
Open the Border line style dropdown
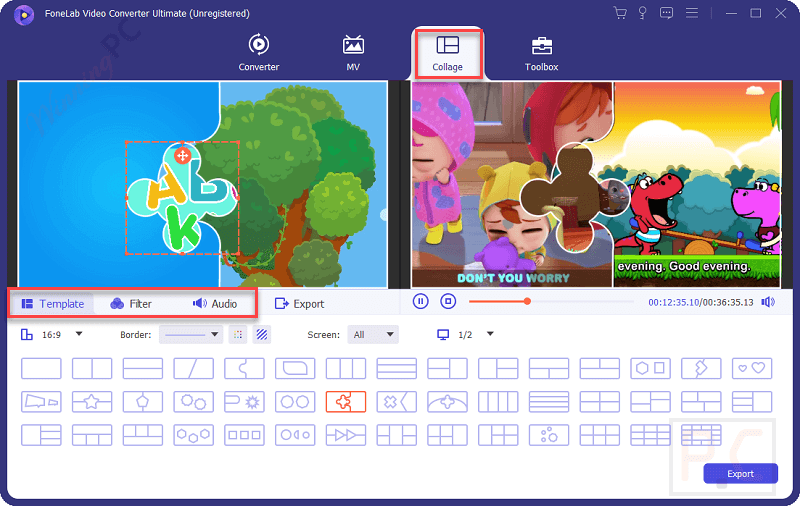coord(190,335)
